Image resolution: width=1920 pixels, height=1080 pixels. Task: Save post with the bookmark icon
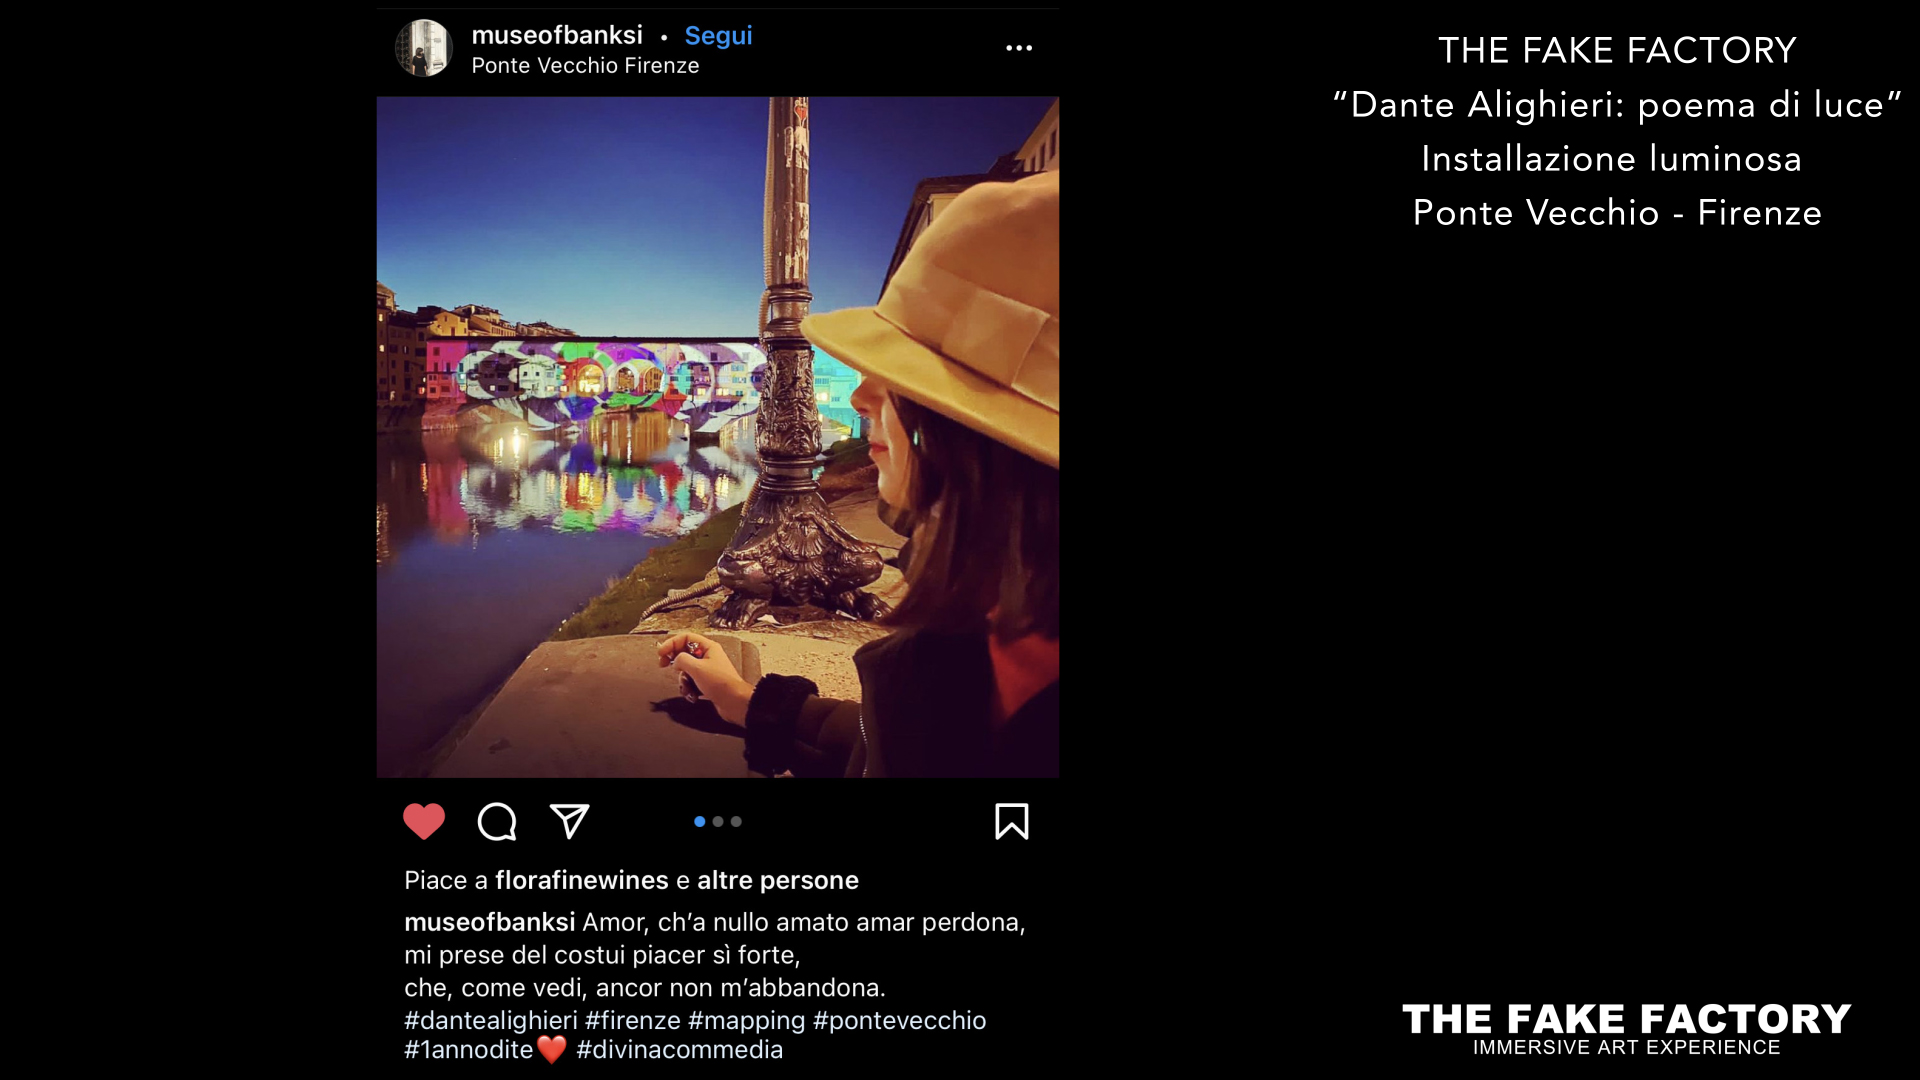(1012, 822)
